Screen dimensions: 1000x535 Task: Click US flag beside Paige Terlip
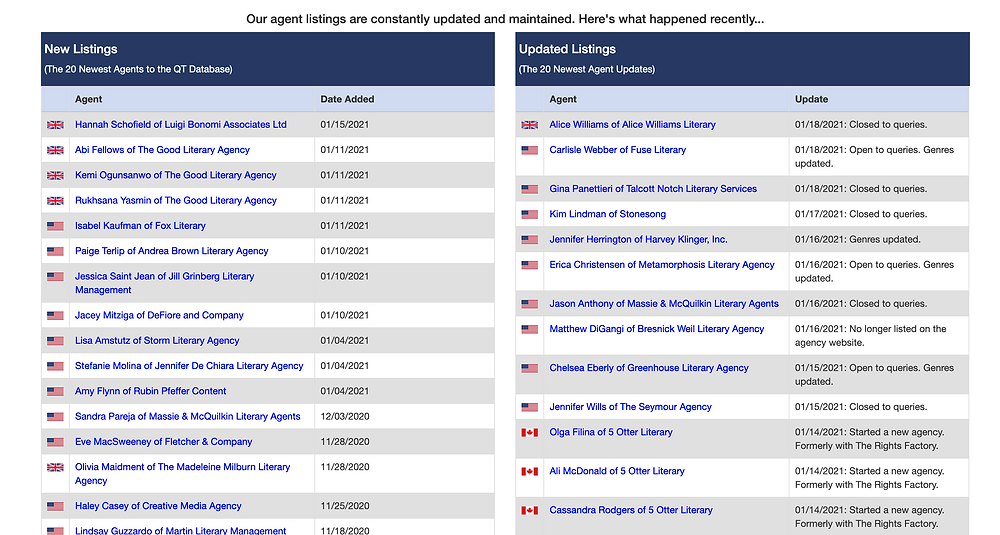pyautogui.click(x=55, y=251)
